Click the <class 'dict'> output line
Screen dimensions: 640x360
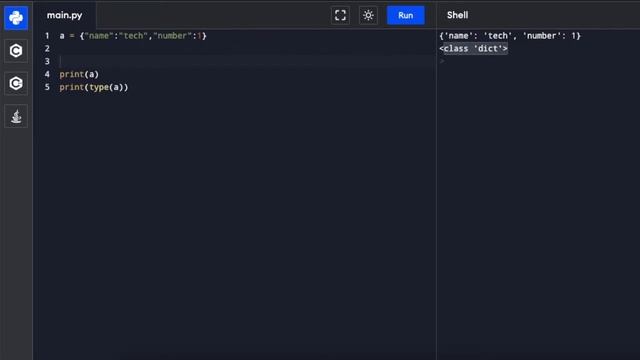[x=473, y=49]
